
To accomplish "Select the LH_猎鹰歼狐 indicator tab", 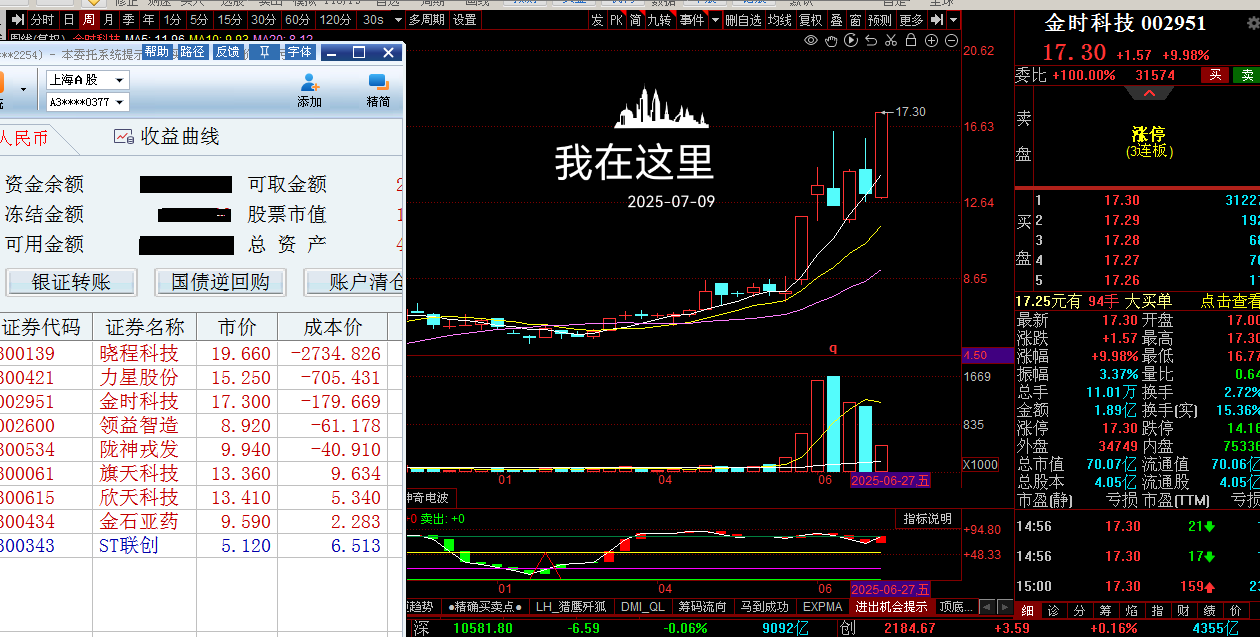I will pos(571,606).
